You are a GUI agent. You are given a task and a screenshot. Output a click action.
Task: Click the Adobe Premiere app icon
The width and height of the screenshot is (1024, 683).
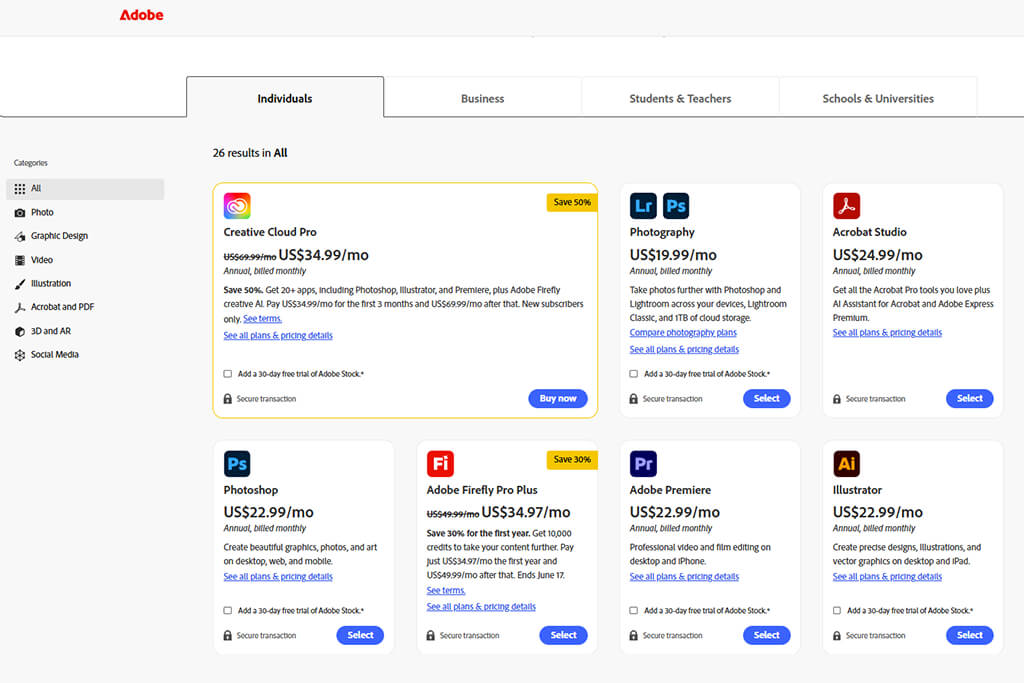tap(643, 464)
